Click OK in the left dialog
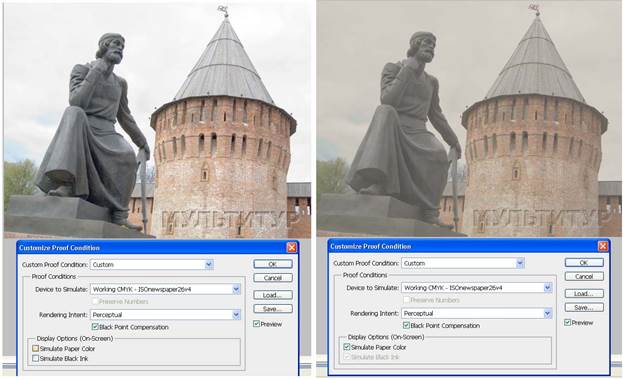This screenshot has height=380, width=623. point(273,264)
